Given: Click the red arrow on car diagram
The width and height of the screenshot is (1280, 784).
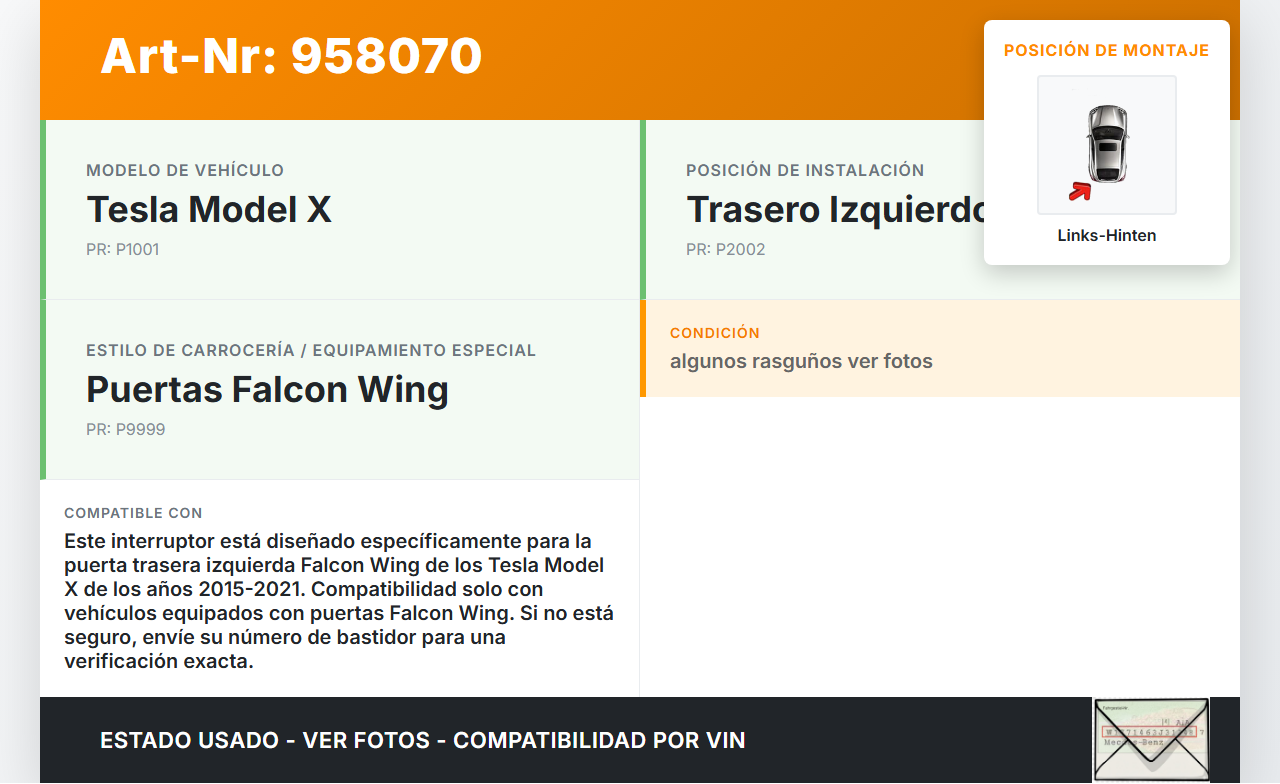Looking at the screenshot, I should [1079, 191].
